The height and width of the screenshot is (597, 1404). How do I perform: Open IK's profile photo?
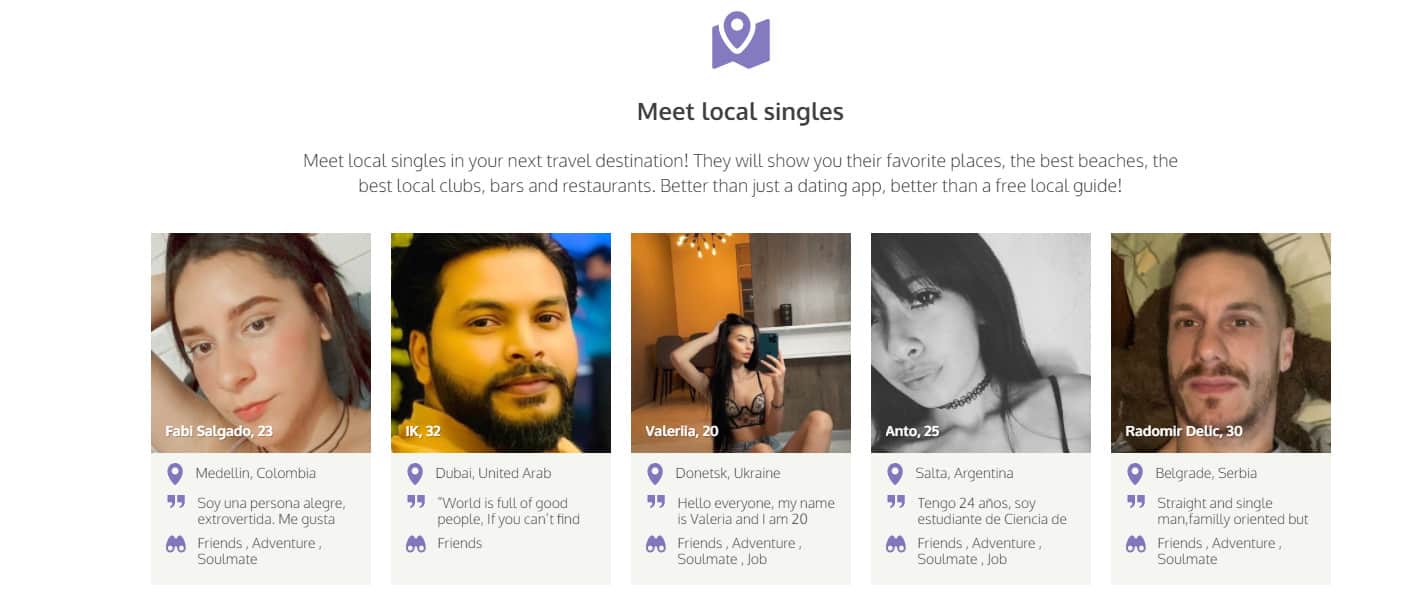(501, 343)
